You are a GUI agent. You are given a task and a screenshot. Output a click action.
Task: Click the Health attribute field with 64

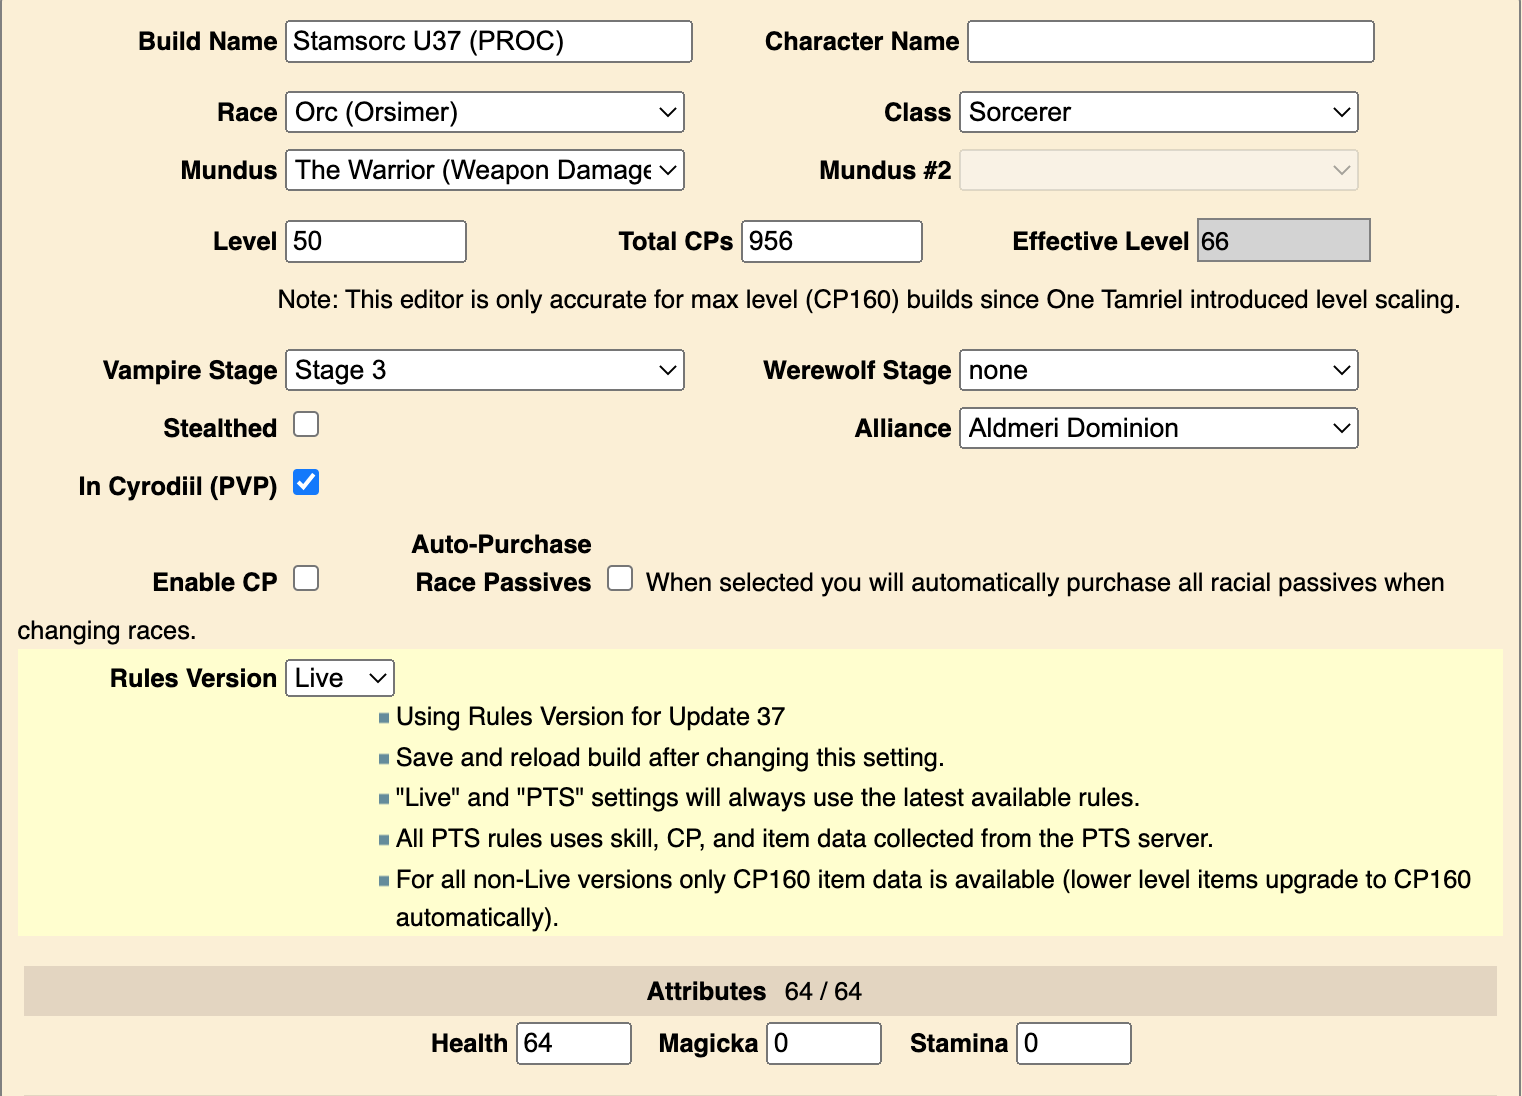574,1043
